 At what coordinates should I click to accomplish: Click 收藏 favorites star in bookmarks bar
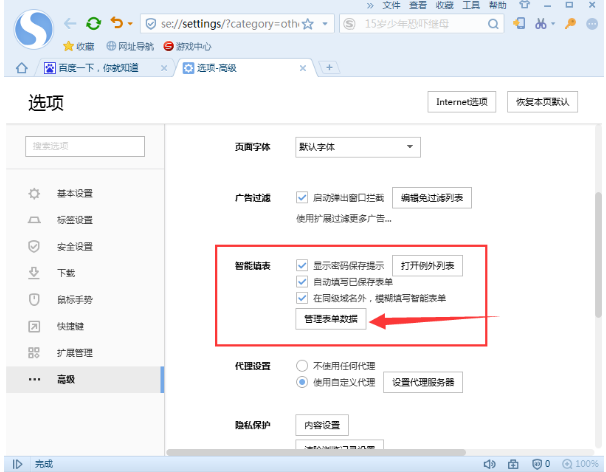(x=79, y=46)
